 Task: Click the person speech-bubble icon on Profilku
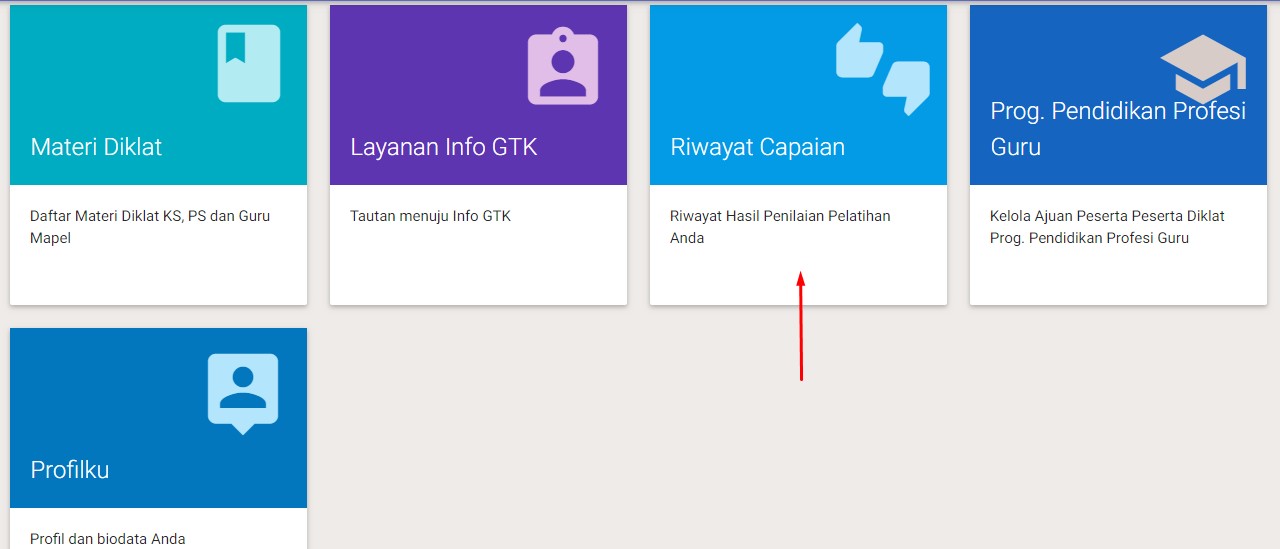[243, 394]
